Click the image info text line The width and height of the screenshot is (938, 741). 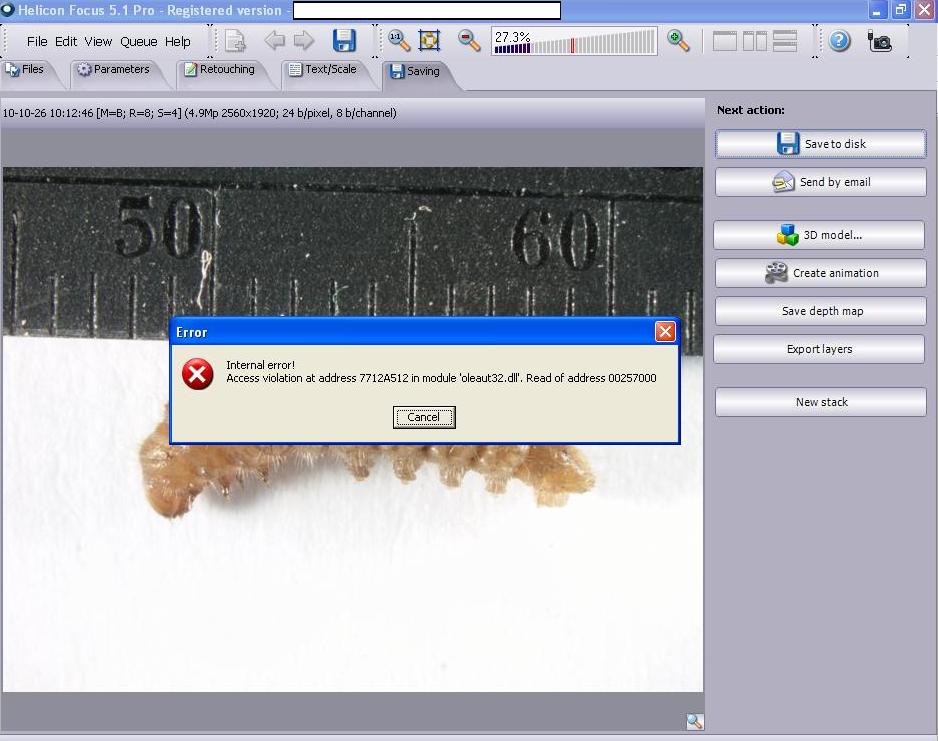coord(200,113)
